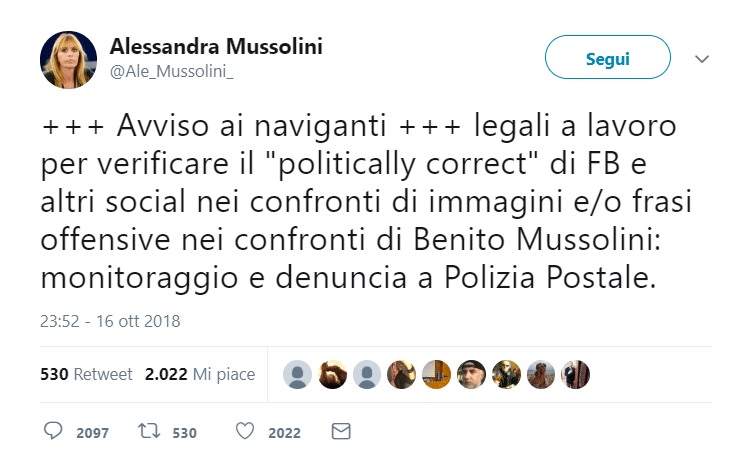Follow the account with the Segui button
This screenshot has width=750, height=474.
pyautogui.click(x=607, y=59)
